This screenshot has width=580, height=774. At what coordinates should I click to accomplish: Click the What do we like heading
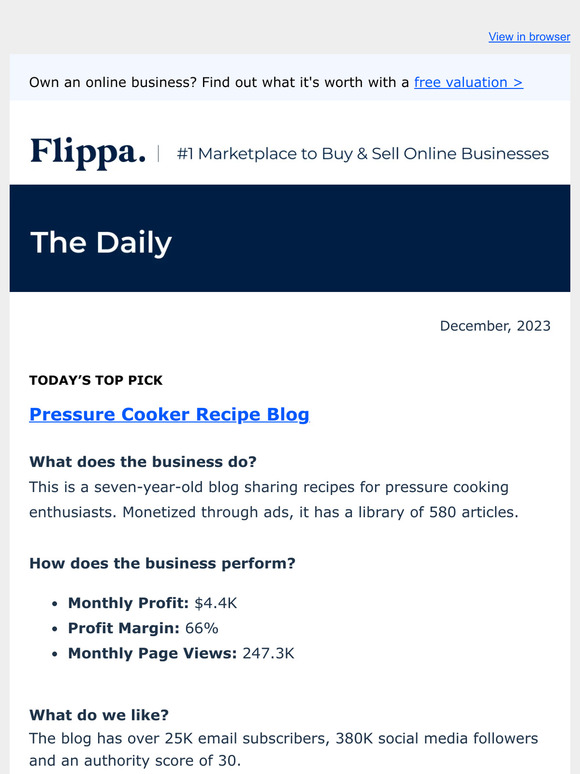[x=99, y=714]
